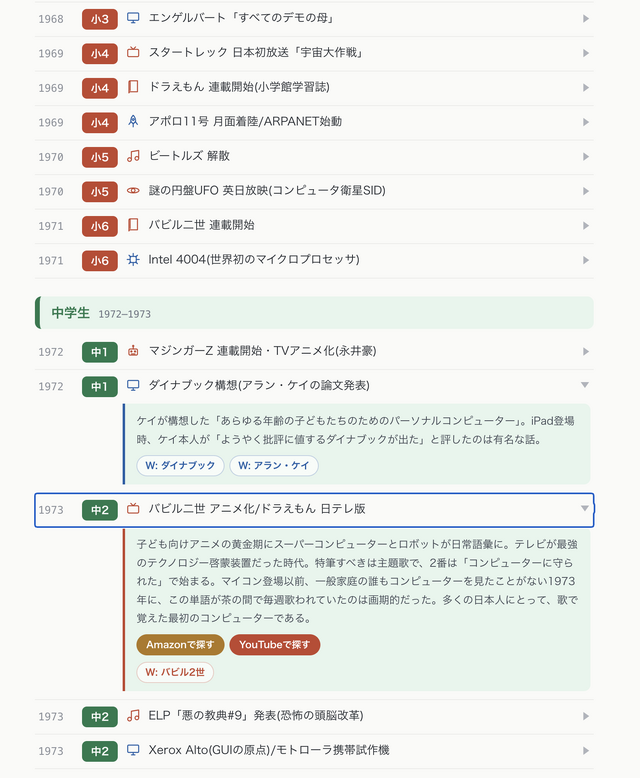Expand the スタートレック row arrow
This screenshot has width=640, height=778.
click(585, 53)
